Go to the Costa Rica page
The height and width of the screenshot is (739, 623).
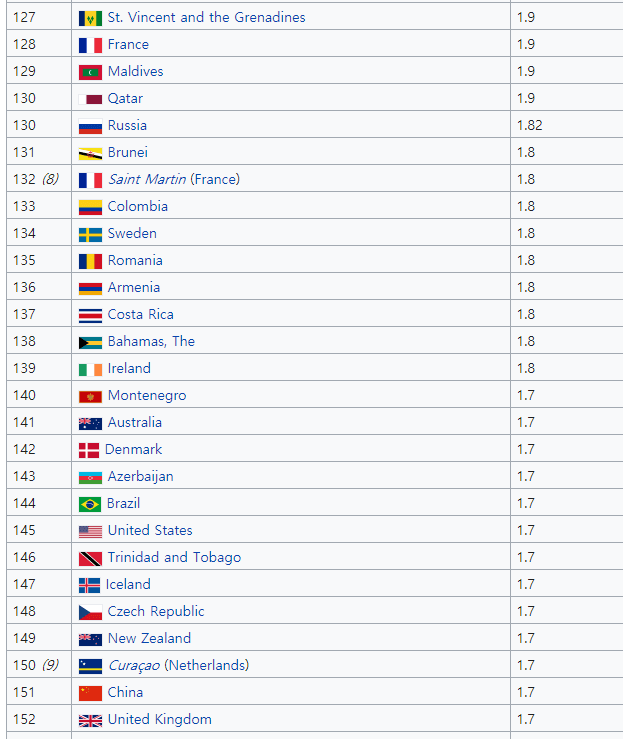point(140,314)
